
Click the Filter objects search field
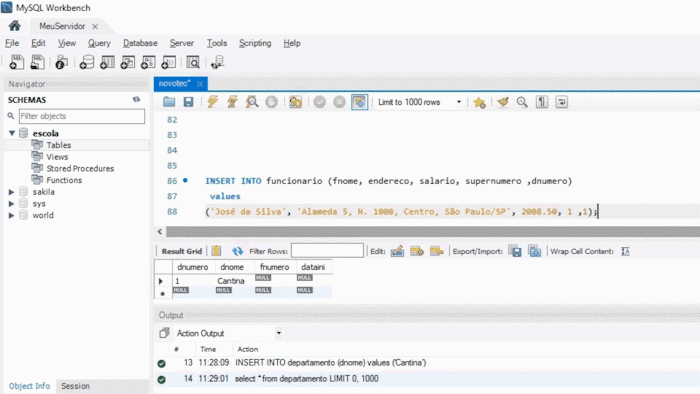click(82, 116)
